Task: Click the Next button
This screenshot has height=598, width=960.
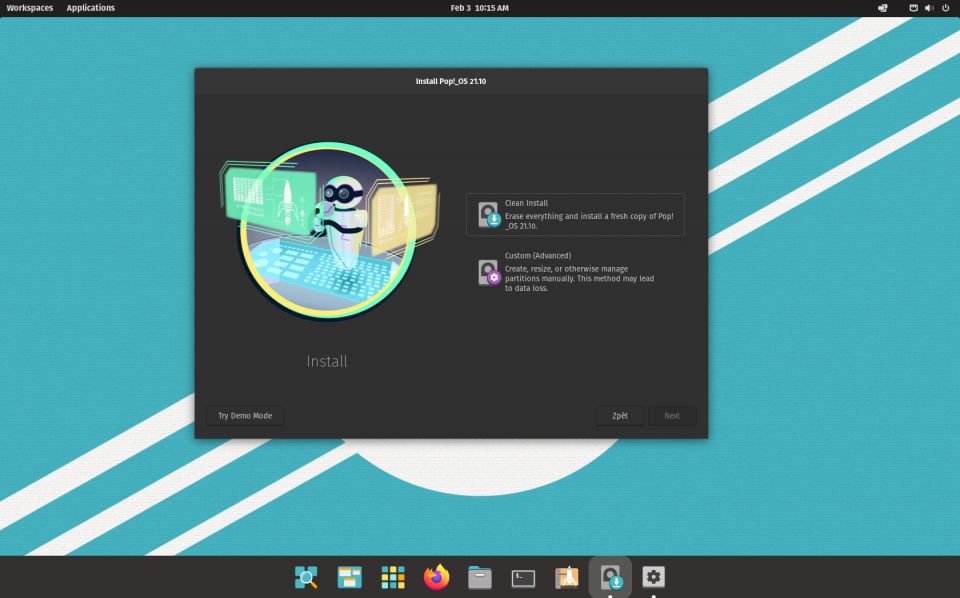Action: [672, 416]
